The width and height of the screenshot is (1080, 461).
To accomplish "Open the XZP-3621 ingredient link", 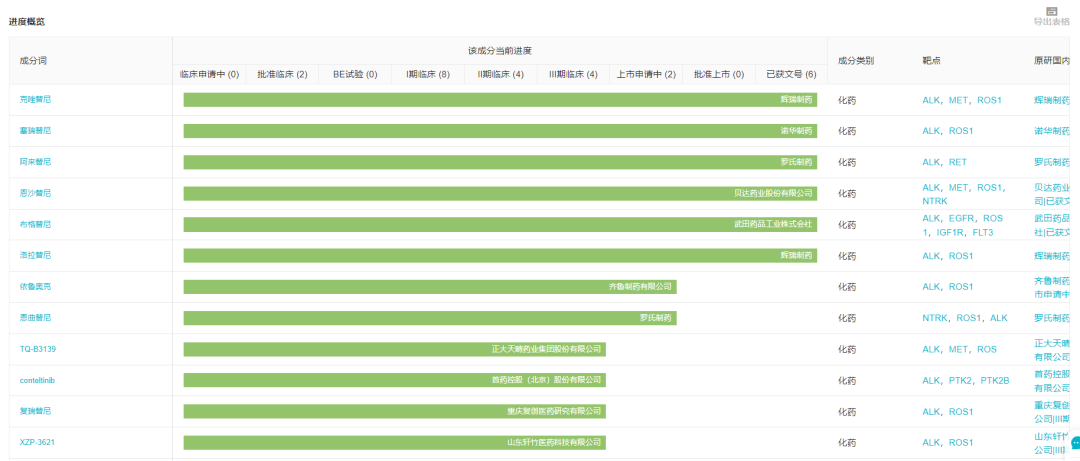I will coord(37,442).
